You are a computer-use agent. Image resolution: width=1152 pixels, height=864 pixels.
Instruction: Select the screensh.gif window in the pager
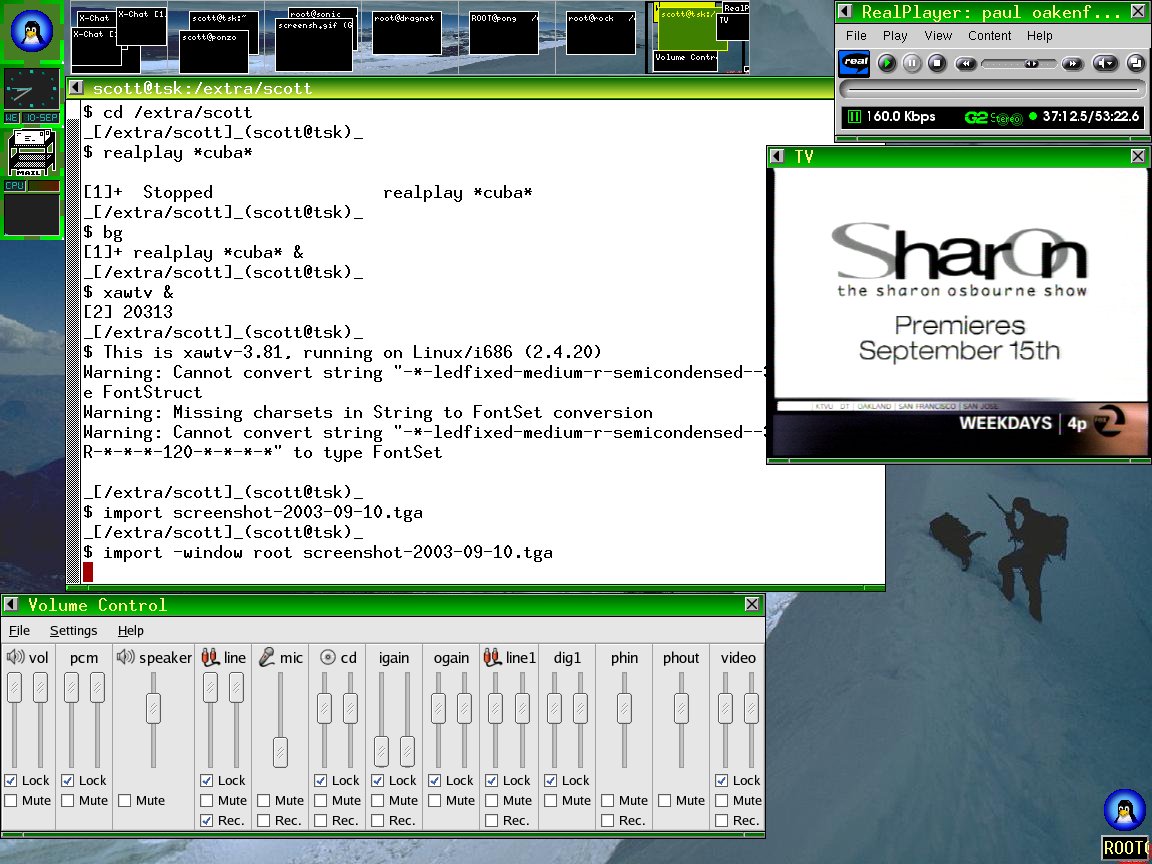point(314,45)
